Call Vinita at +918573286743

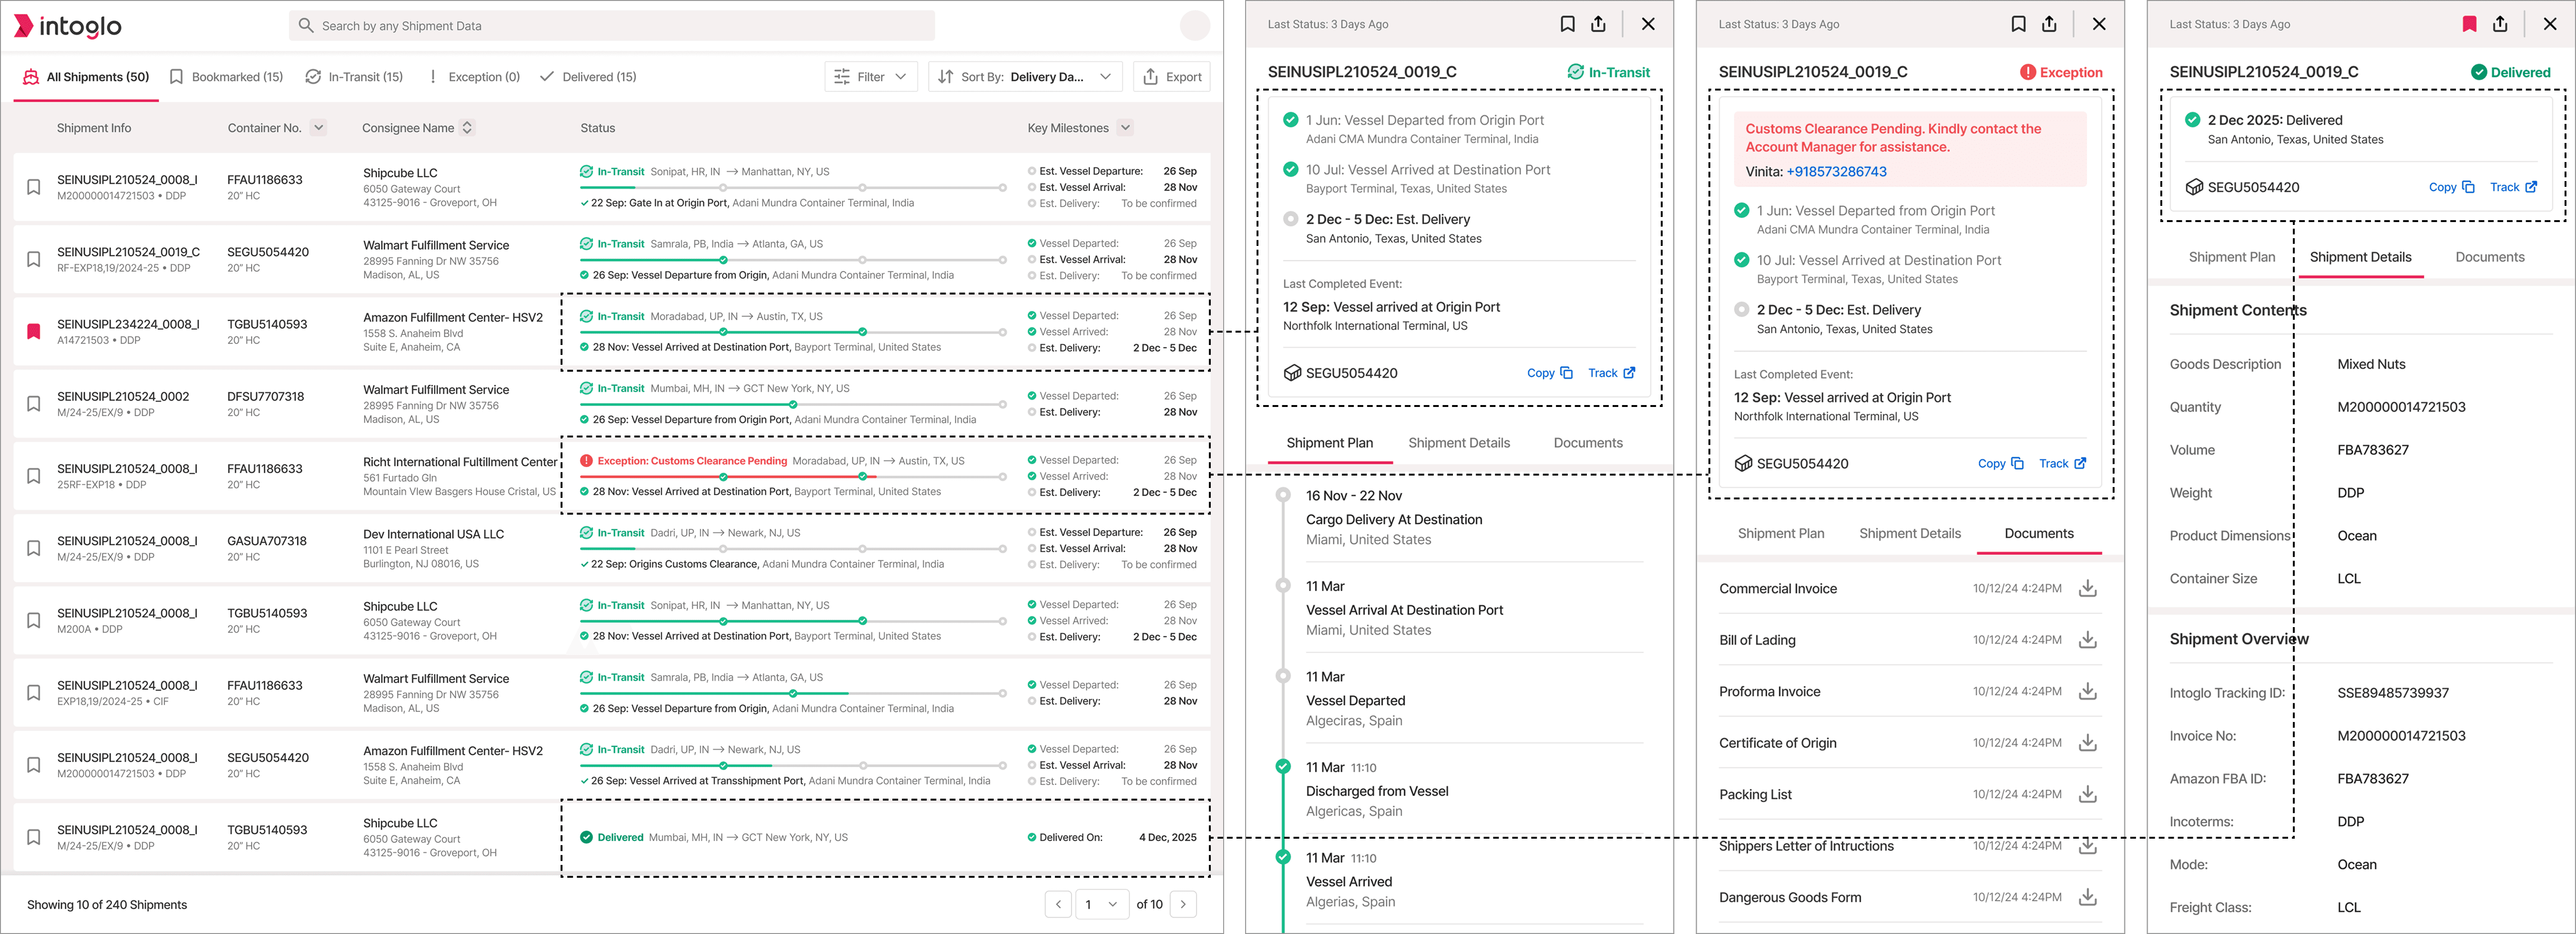[x=1836, y=172]
